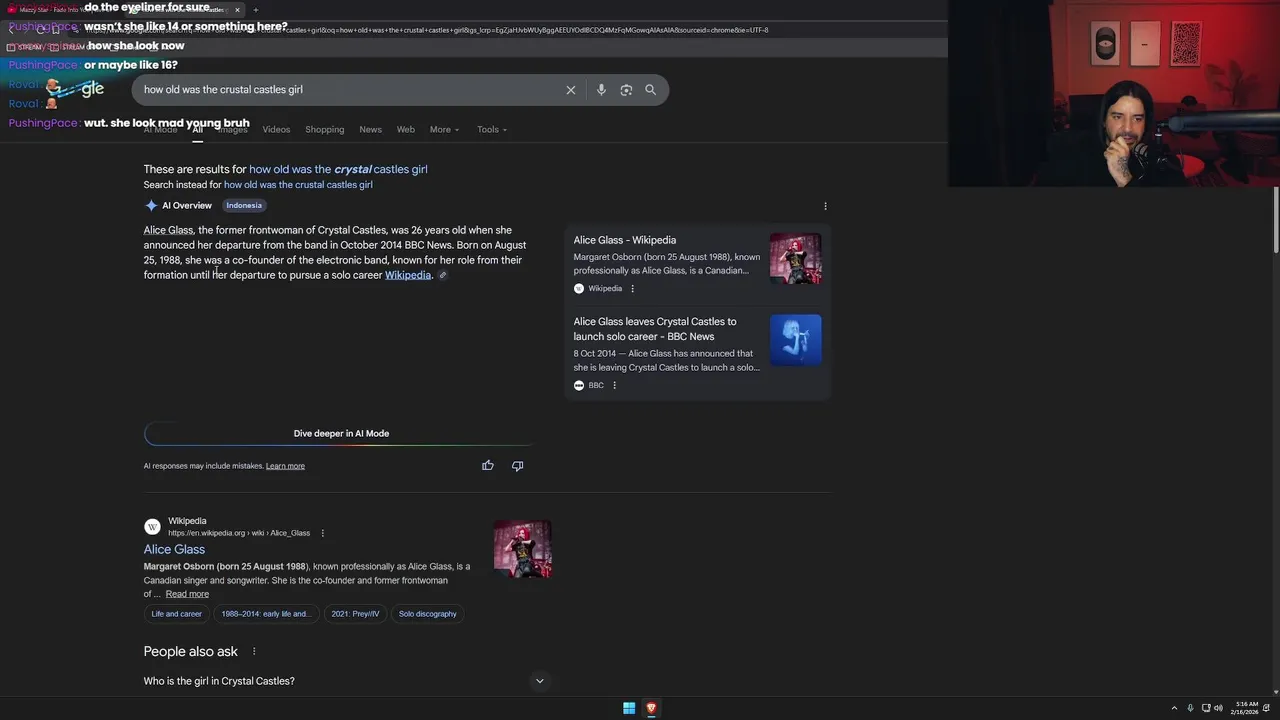Viewport: 1280px width, 720px height.
Task: Start voice search with the microphone icon
Action: 601,90
